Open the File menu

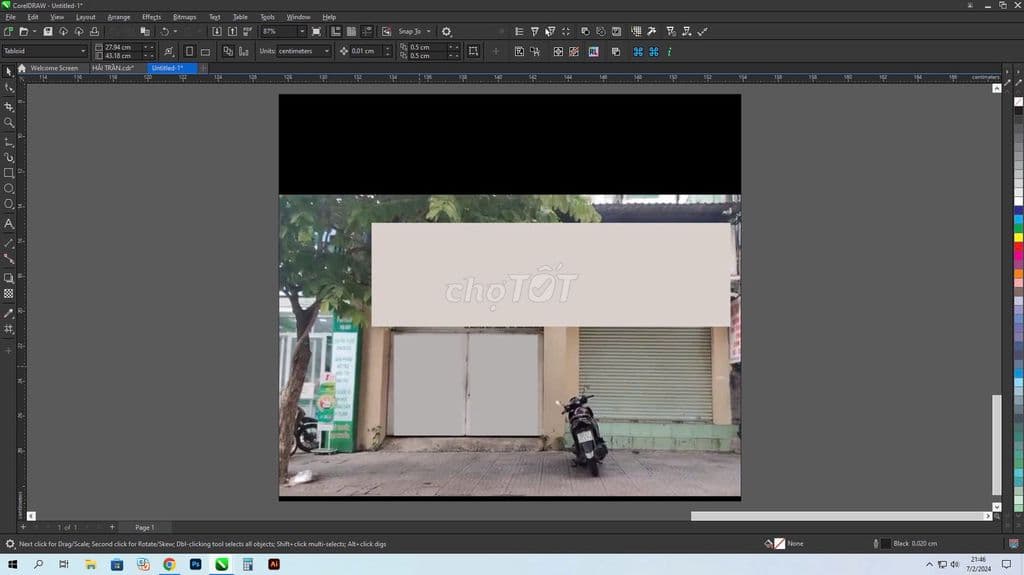coord(10,17)
